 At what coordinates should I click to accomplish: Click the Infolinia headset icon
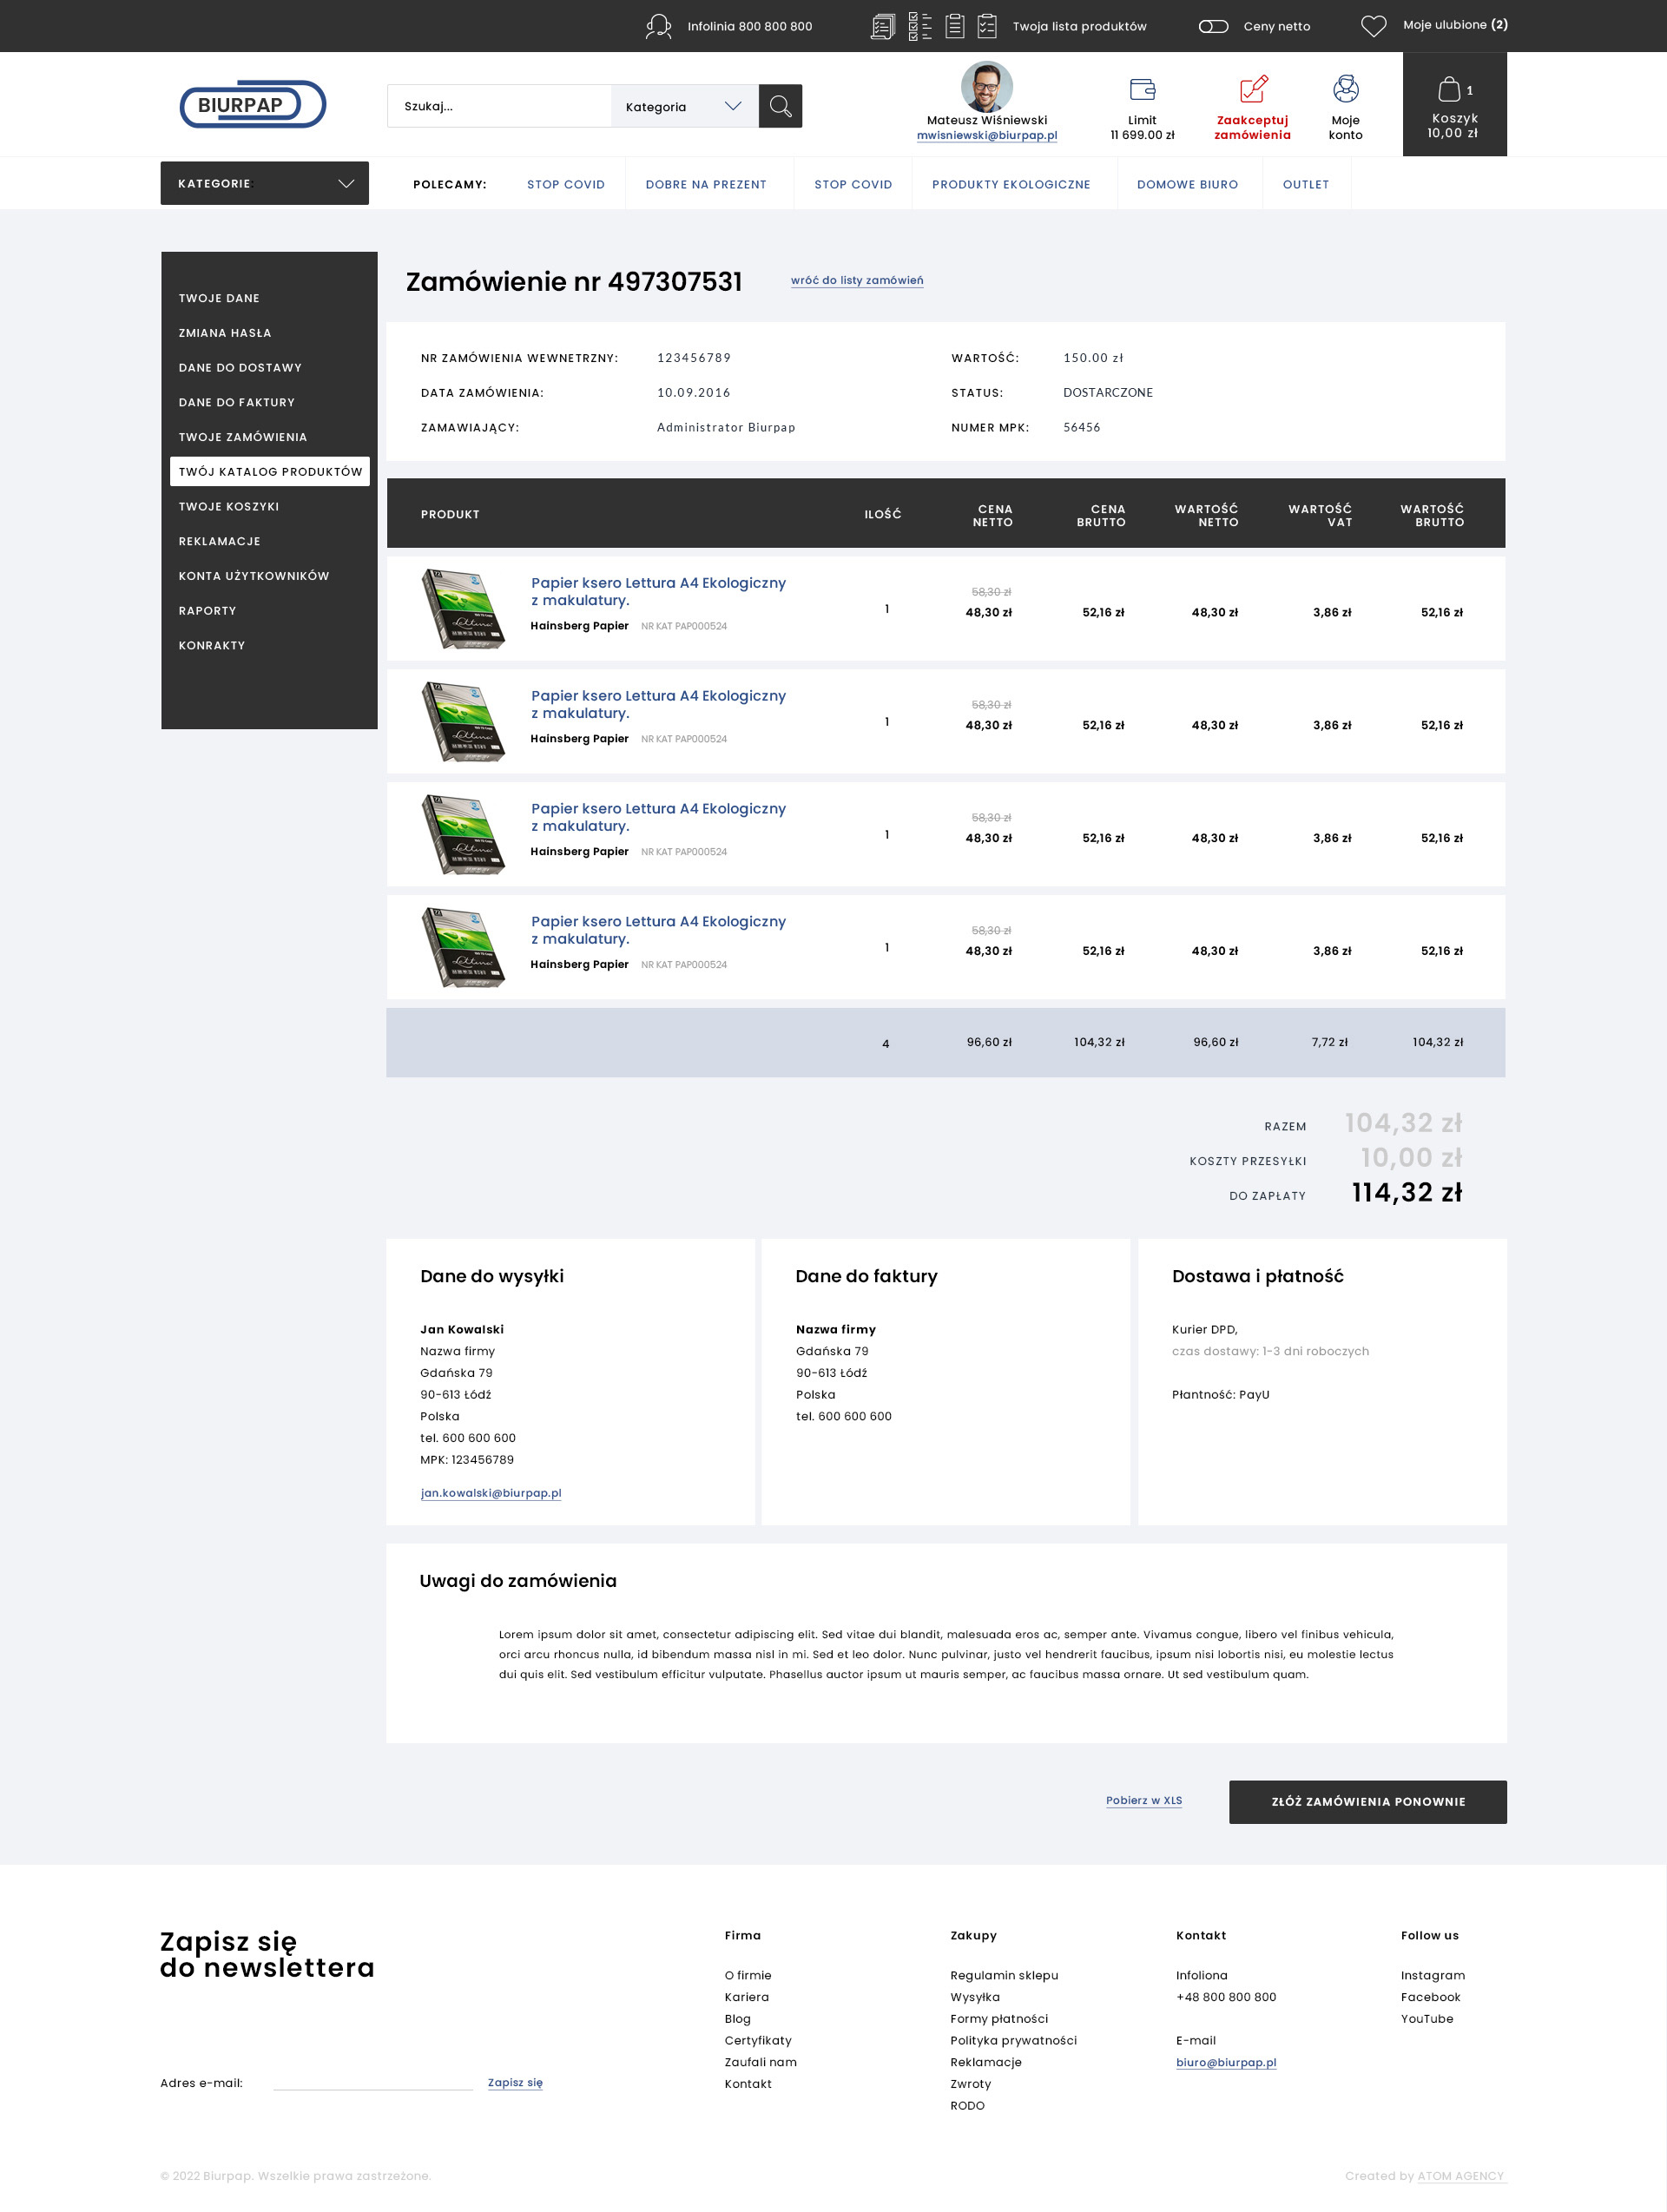658,26
